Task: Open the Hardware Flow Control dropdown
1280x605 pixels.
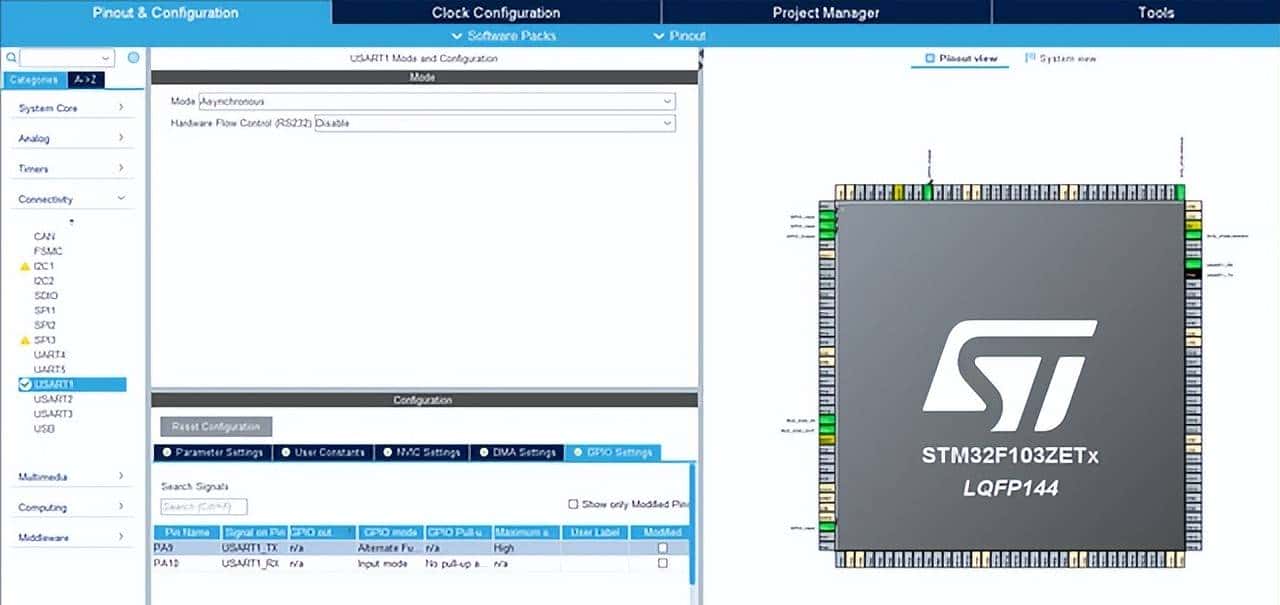Action: click(x=495, y=123)
